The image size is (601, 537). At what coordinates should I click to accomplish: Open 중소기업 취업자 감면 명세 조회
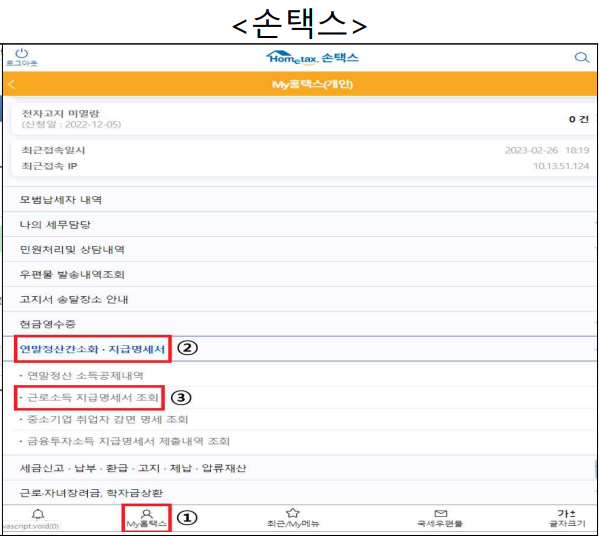coord(107,419)
